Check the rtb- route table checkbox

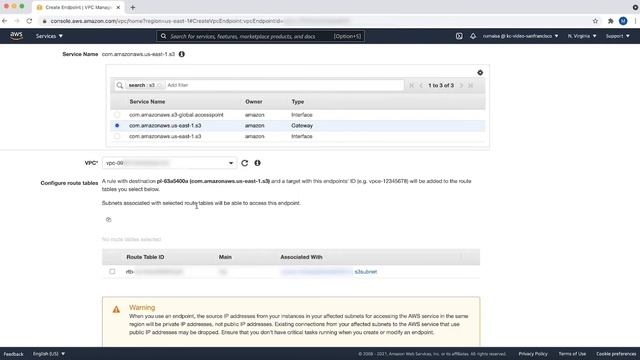tap(112, 271)
